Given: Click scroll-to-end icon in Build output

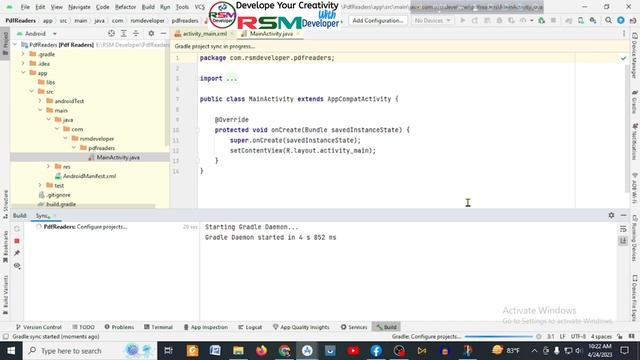Looking at the screenshot, I should click(623, 241).
